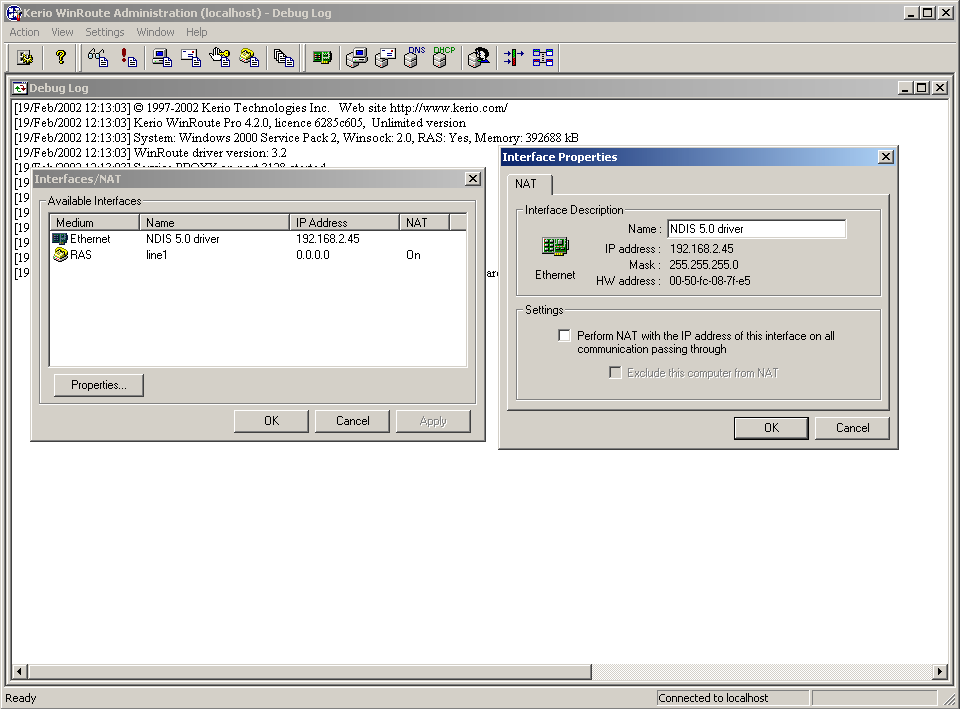Open the mail server settings icon
This screenshot has height=709, width=960.
click(385, 58)
